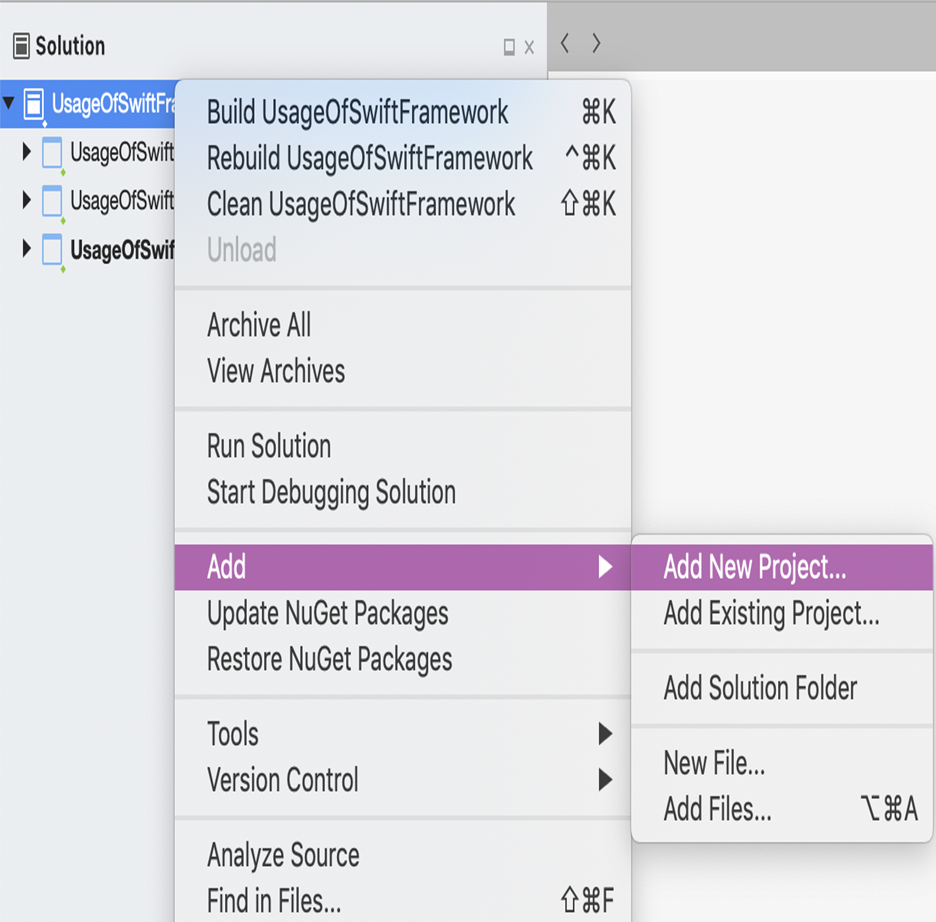Click the Solution pad icon in header

[x=21, y=46]
